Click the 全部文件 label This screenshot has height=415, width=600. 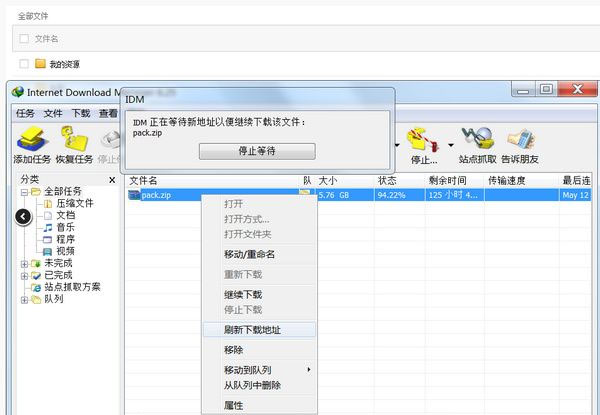click(x=33, y=16)
